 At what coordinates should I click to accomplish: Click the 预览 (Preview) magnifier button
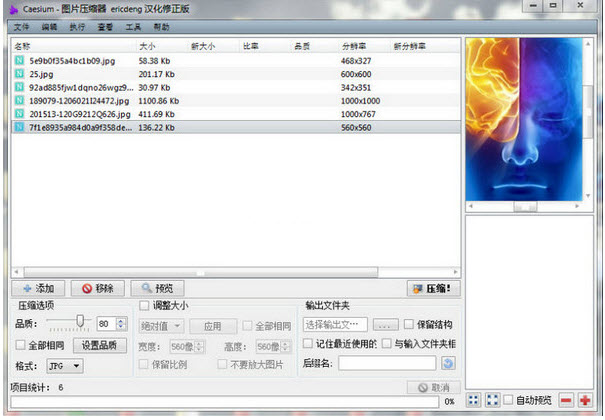point(158,288)
